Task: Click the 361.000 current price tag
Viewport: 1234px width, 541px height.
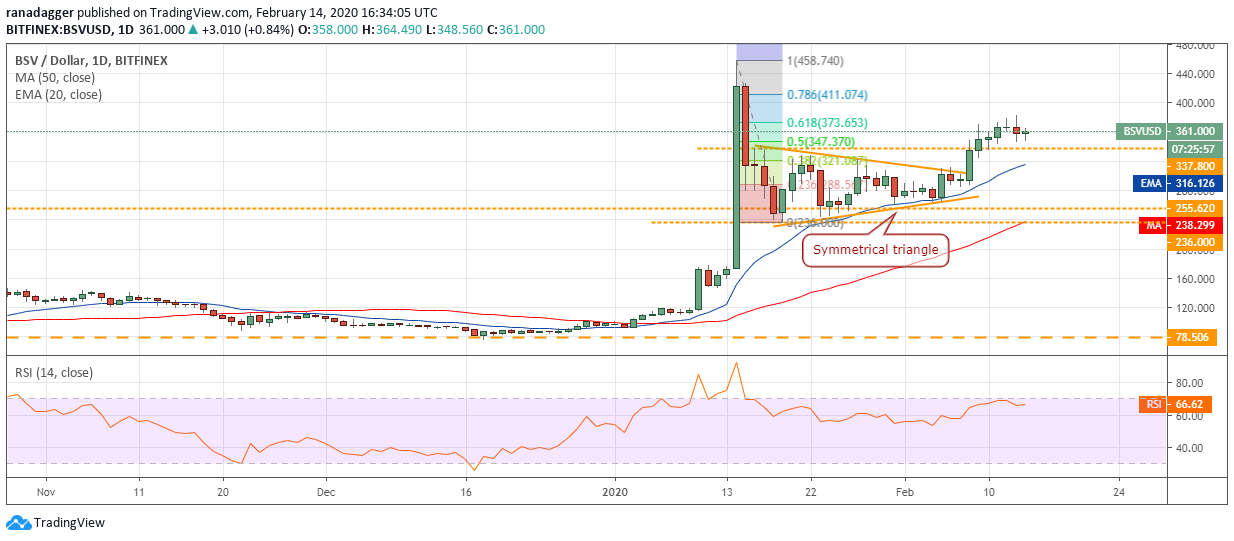Action: click(x=1195, y=131)
